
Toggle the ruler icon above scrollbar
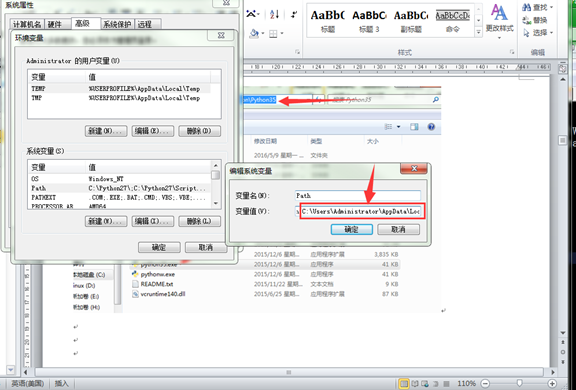pos(562,69)
